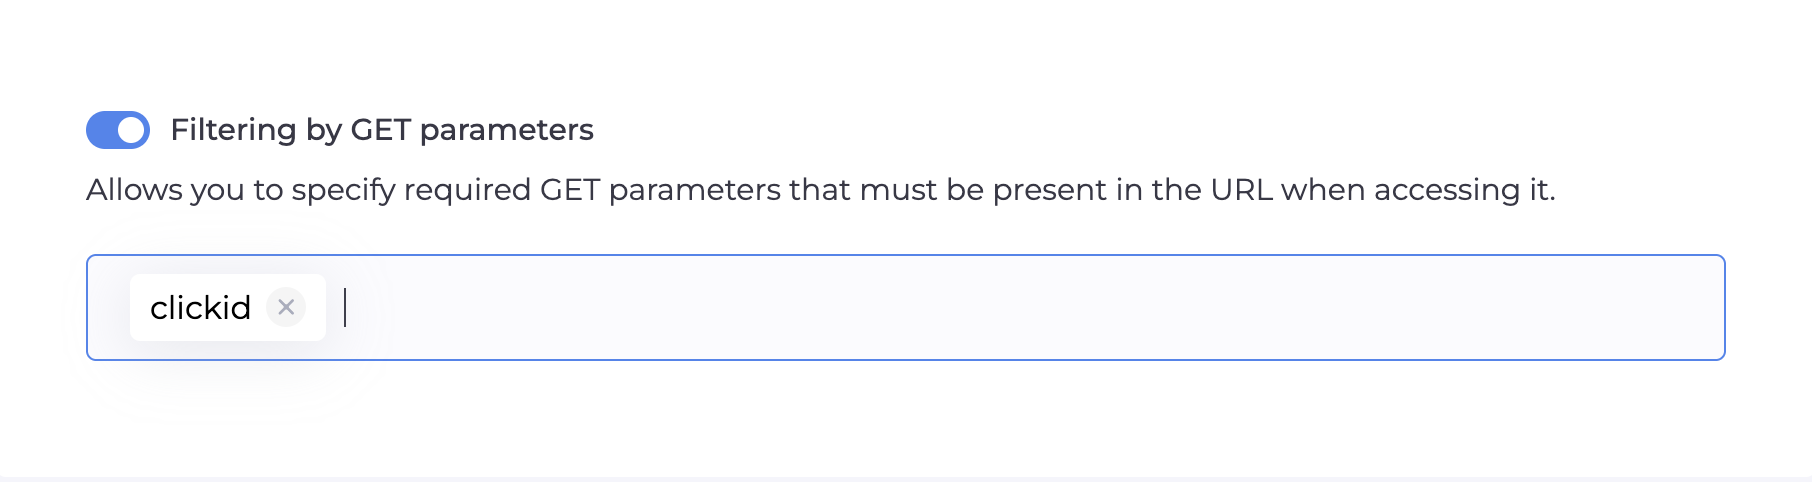Click the 'Filtering by GET parameters' label
Screen dimensions: 1812x482
tap(381, 130)
